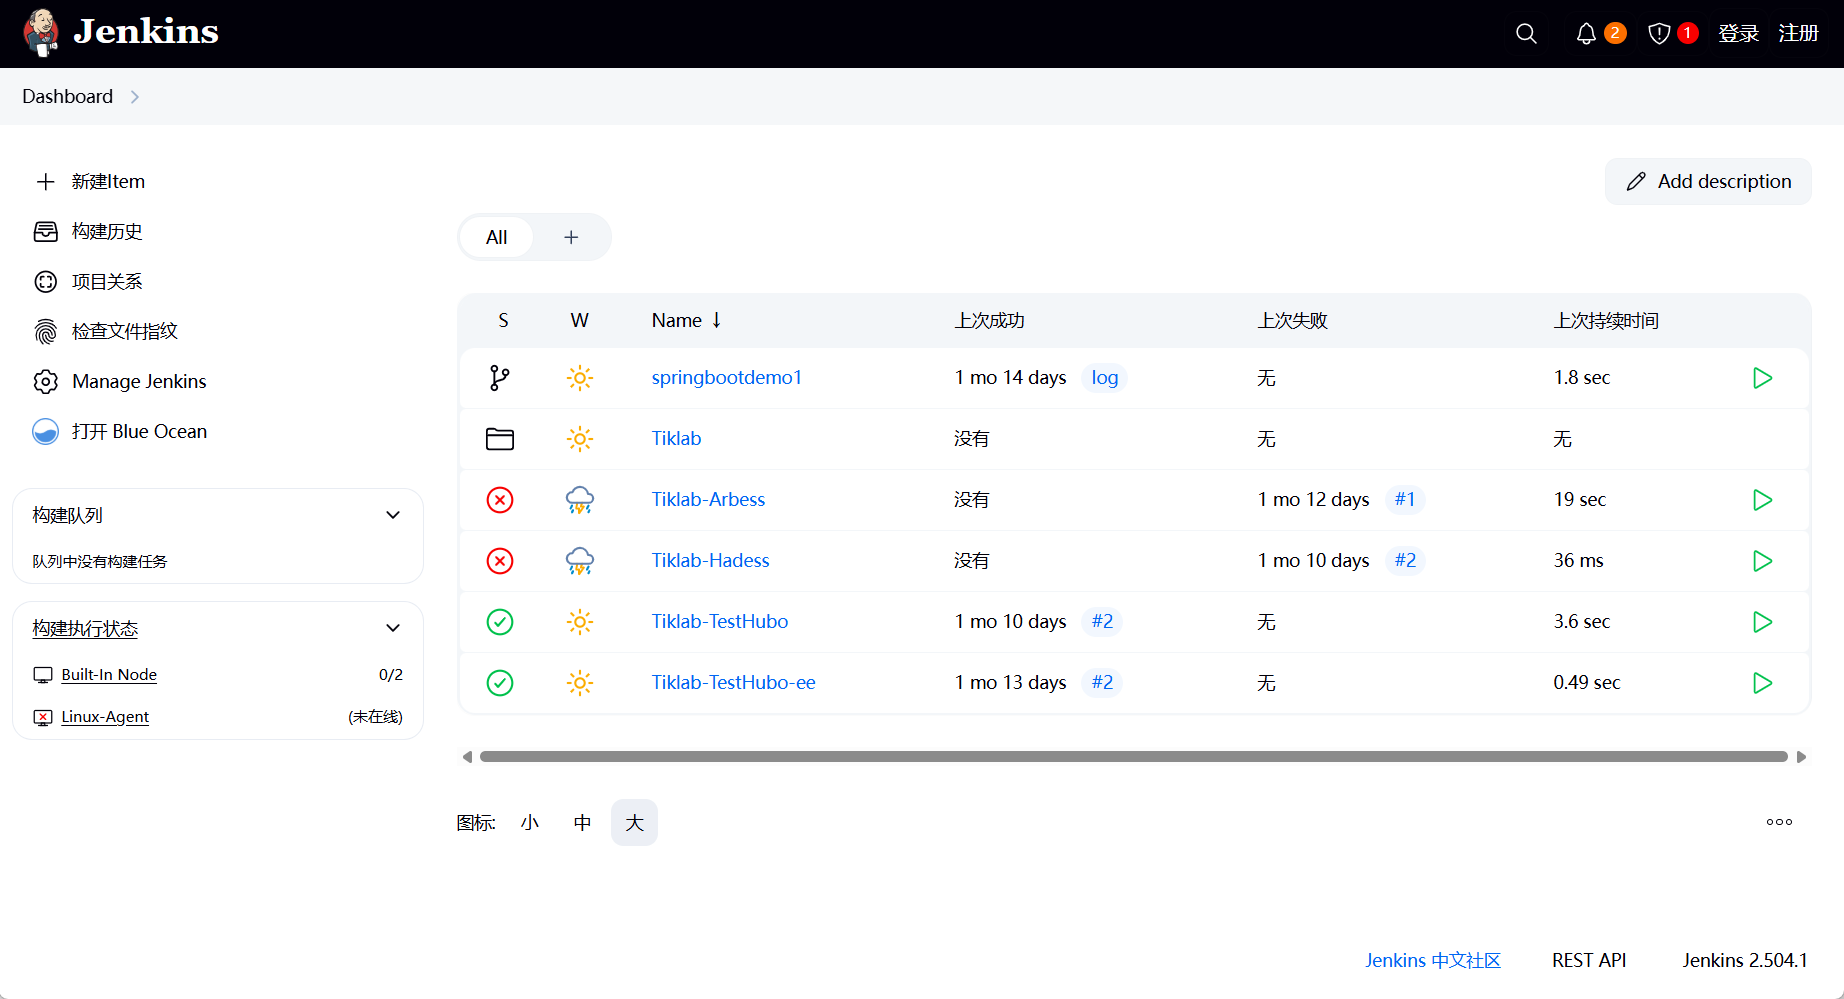The image size is (1844, 999).
Task: Schedule a build for Tiklab-Arbess
Action: [1763, 500]
